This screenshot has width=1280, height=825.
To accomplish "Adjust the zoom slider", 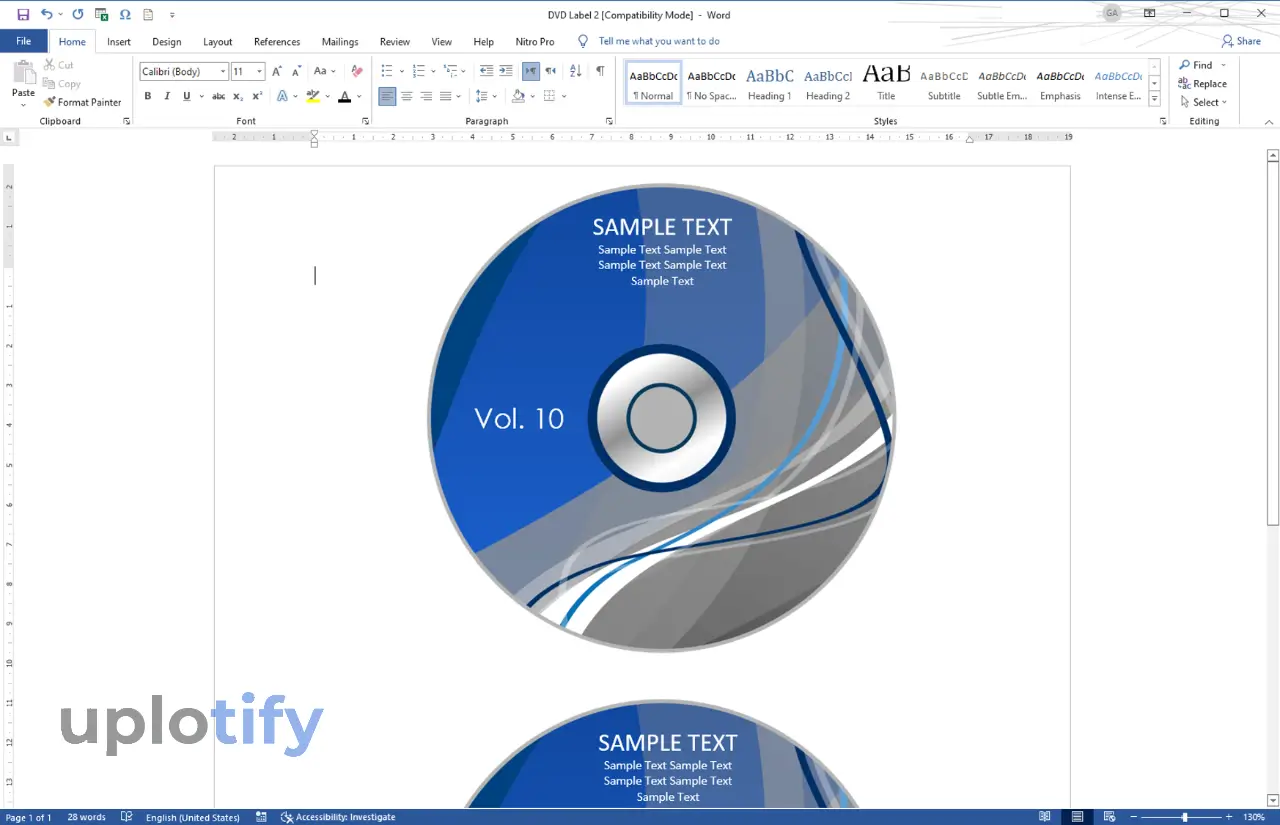I will 1186,817.
